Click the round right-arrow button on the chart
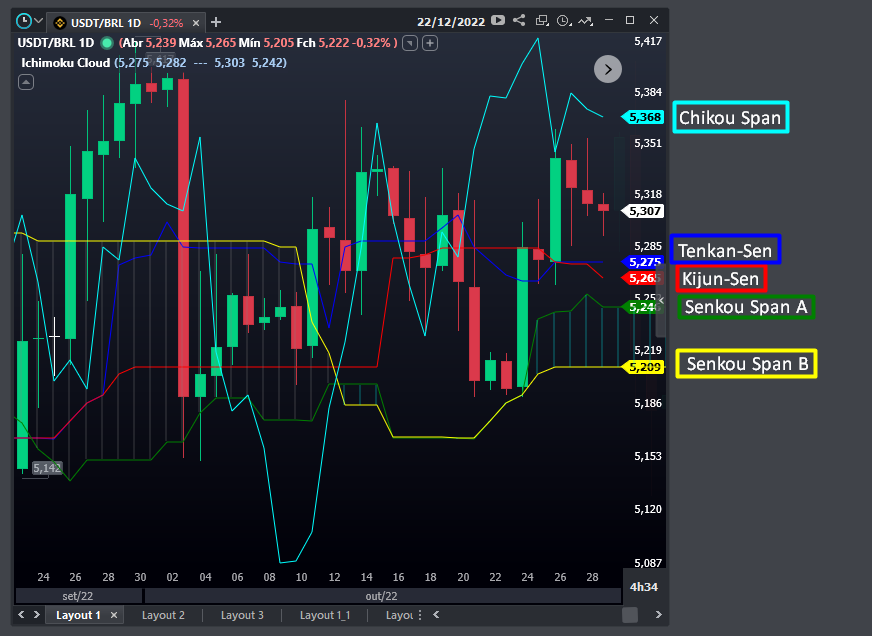 [608, 69]
